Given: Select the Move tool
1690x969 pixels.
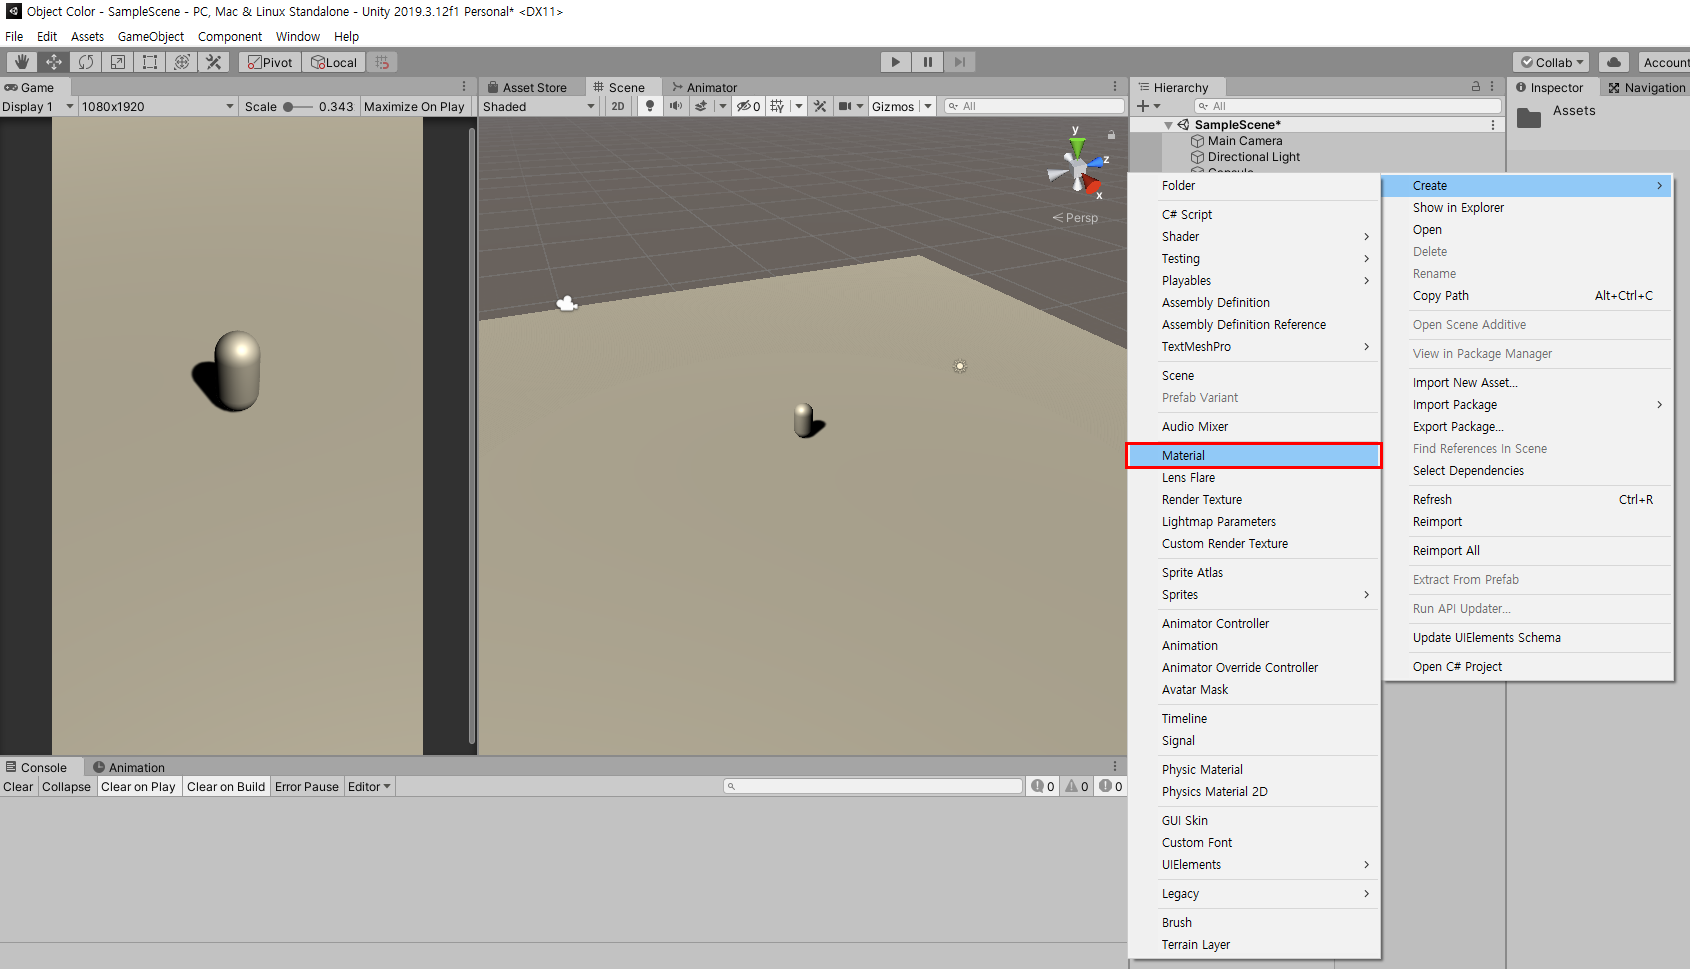Looking at the screenshot, I should pyautogui.click(x=54, y=62).
